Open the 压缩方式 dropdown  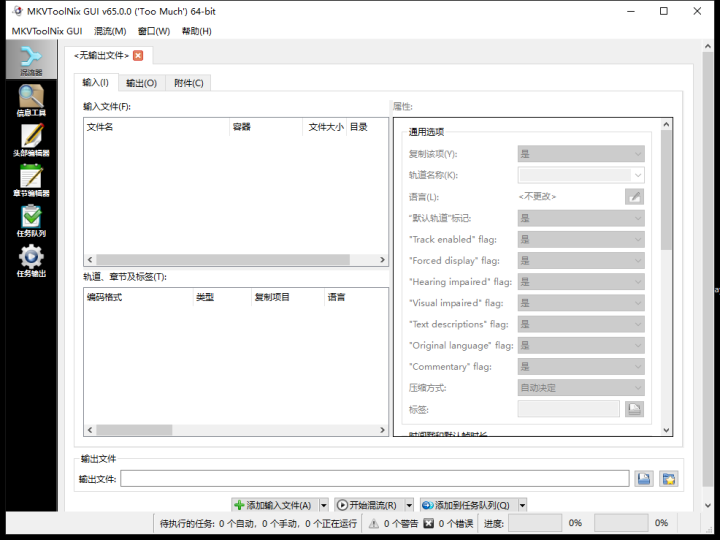(581, 388)
